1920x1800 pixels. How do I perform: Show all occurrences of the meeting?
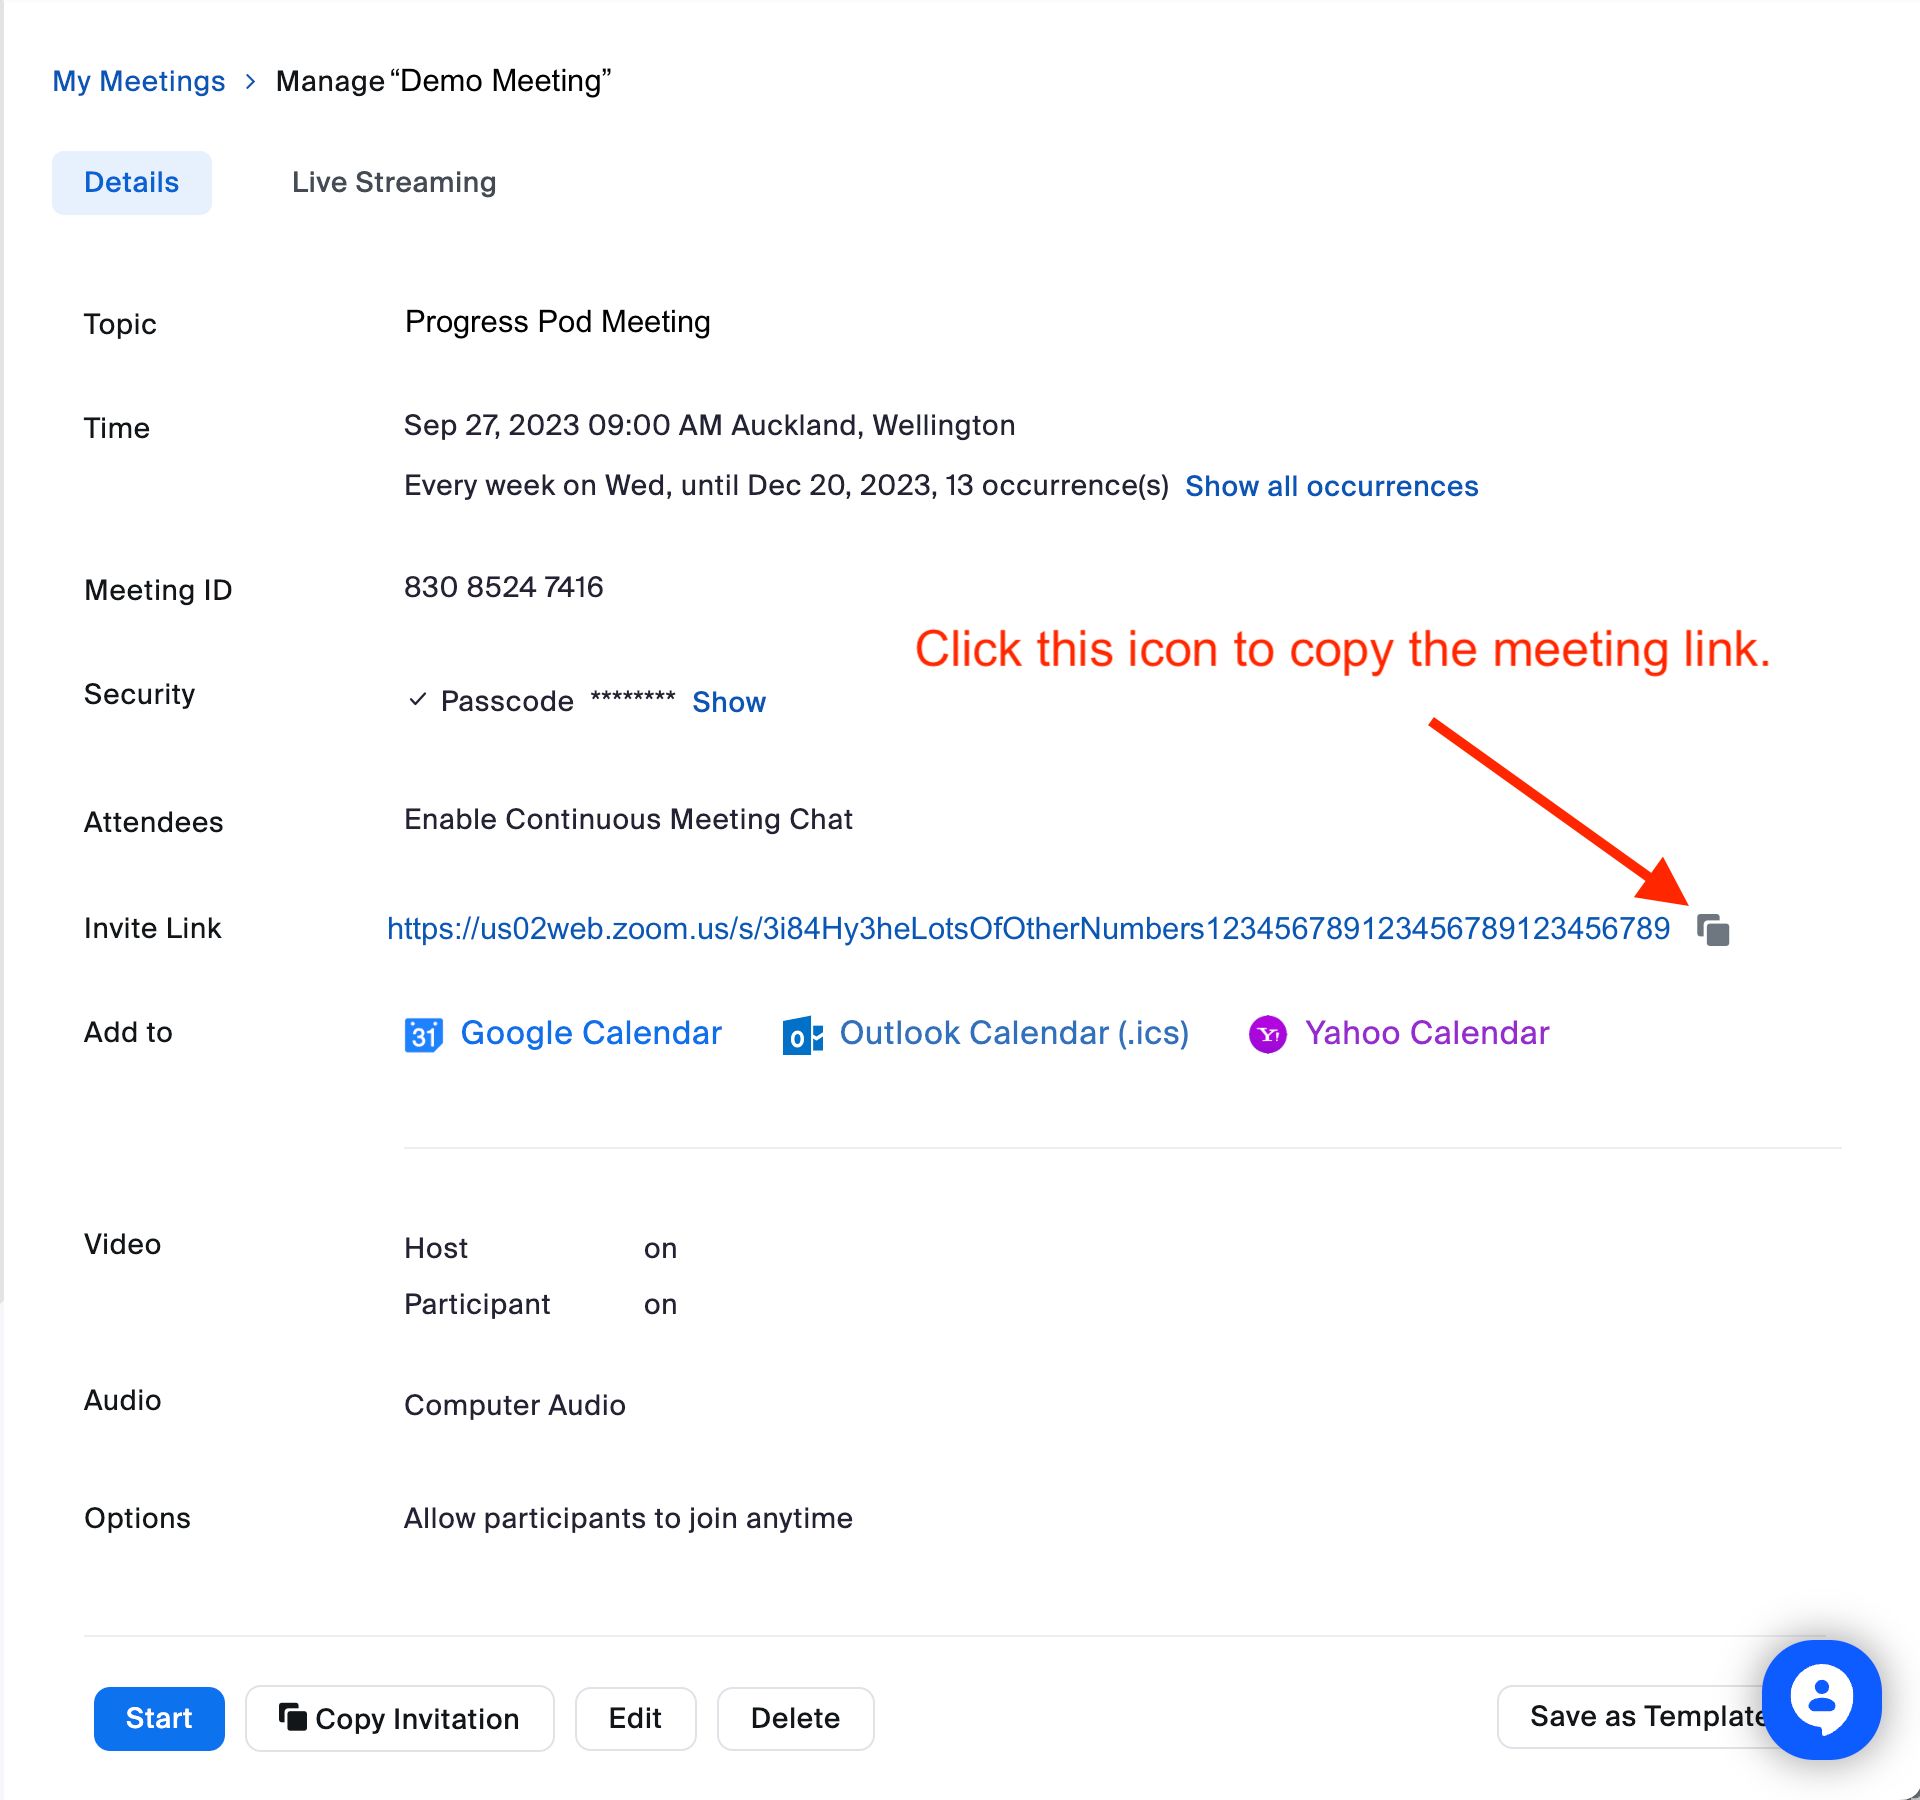coord(1331,486)
